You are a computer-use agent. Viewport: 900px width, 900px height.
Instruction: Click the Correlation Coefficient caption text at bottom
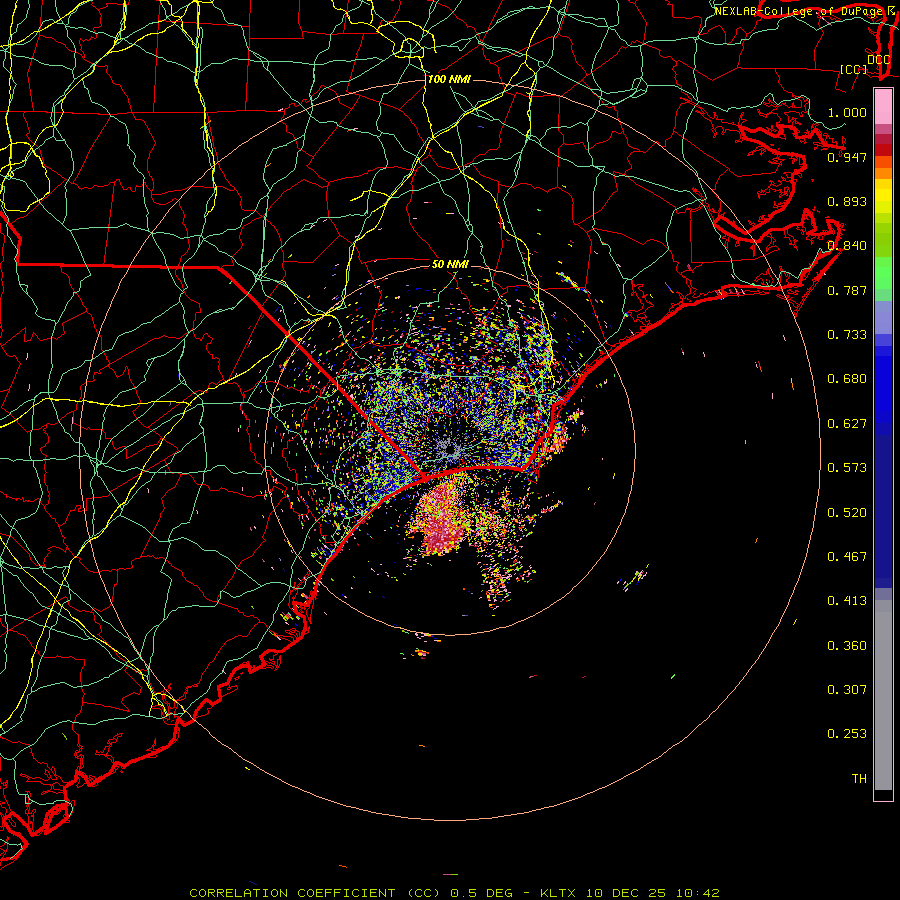coord(453,893)
